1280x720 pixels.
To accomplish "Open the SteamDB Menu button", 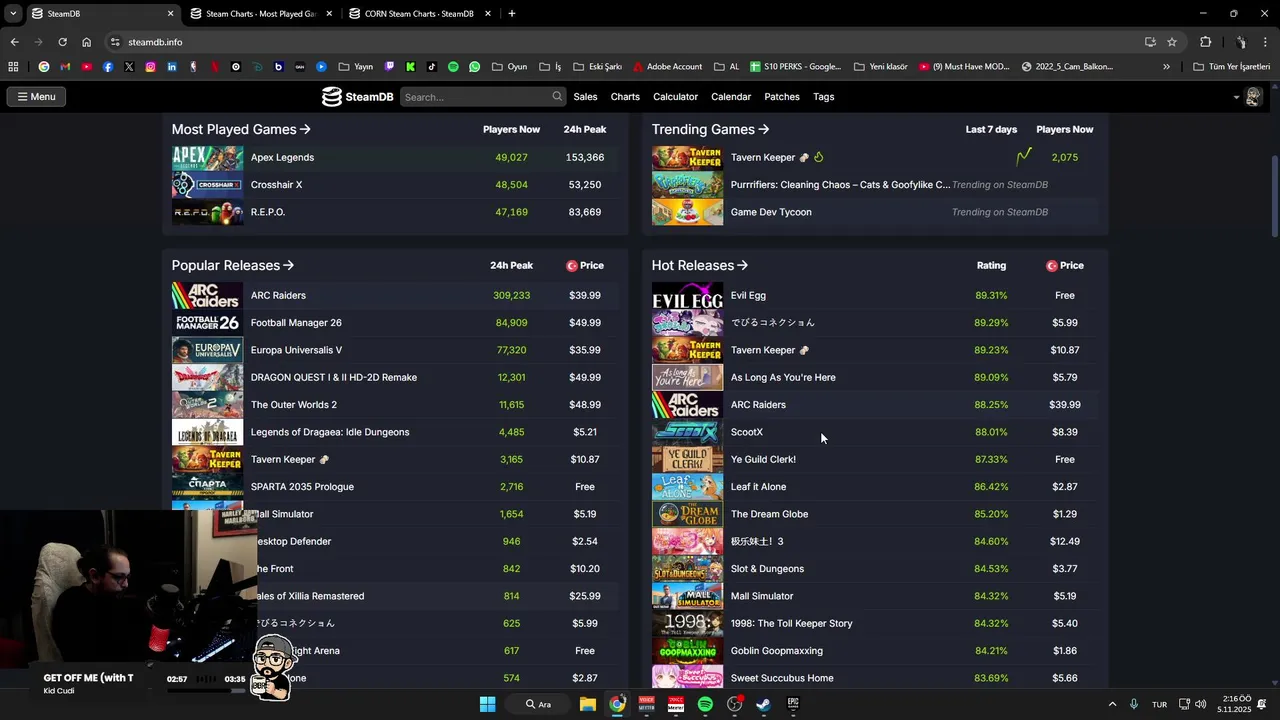I will tap(36, 97).
